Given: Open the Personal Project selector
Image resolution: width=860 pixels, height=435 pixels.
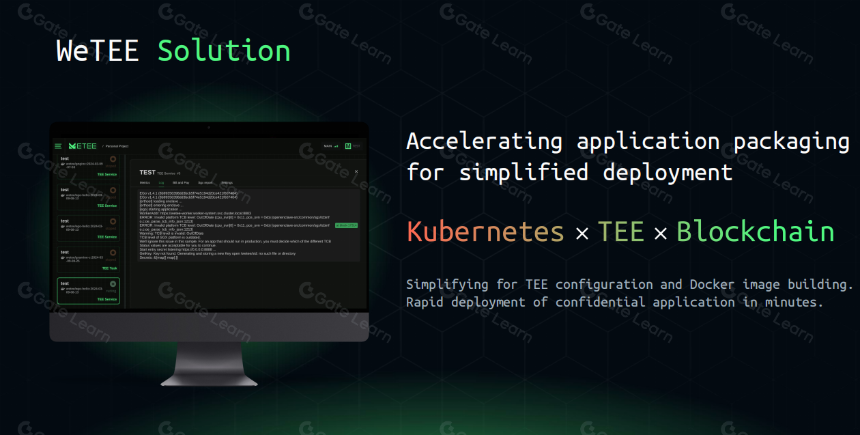Looking at the screenshot, I should 115,146.
